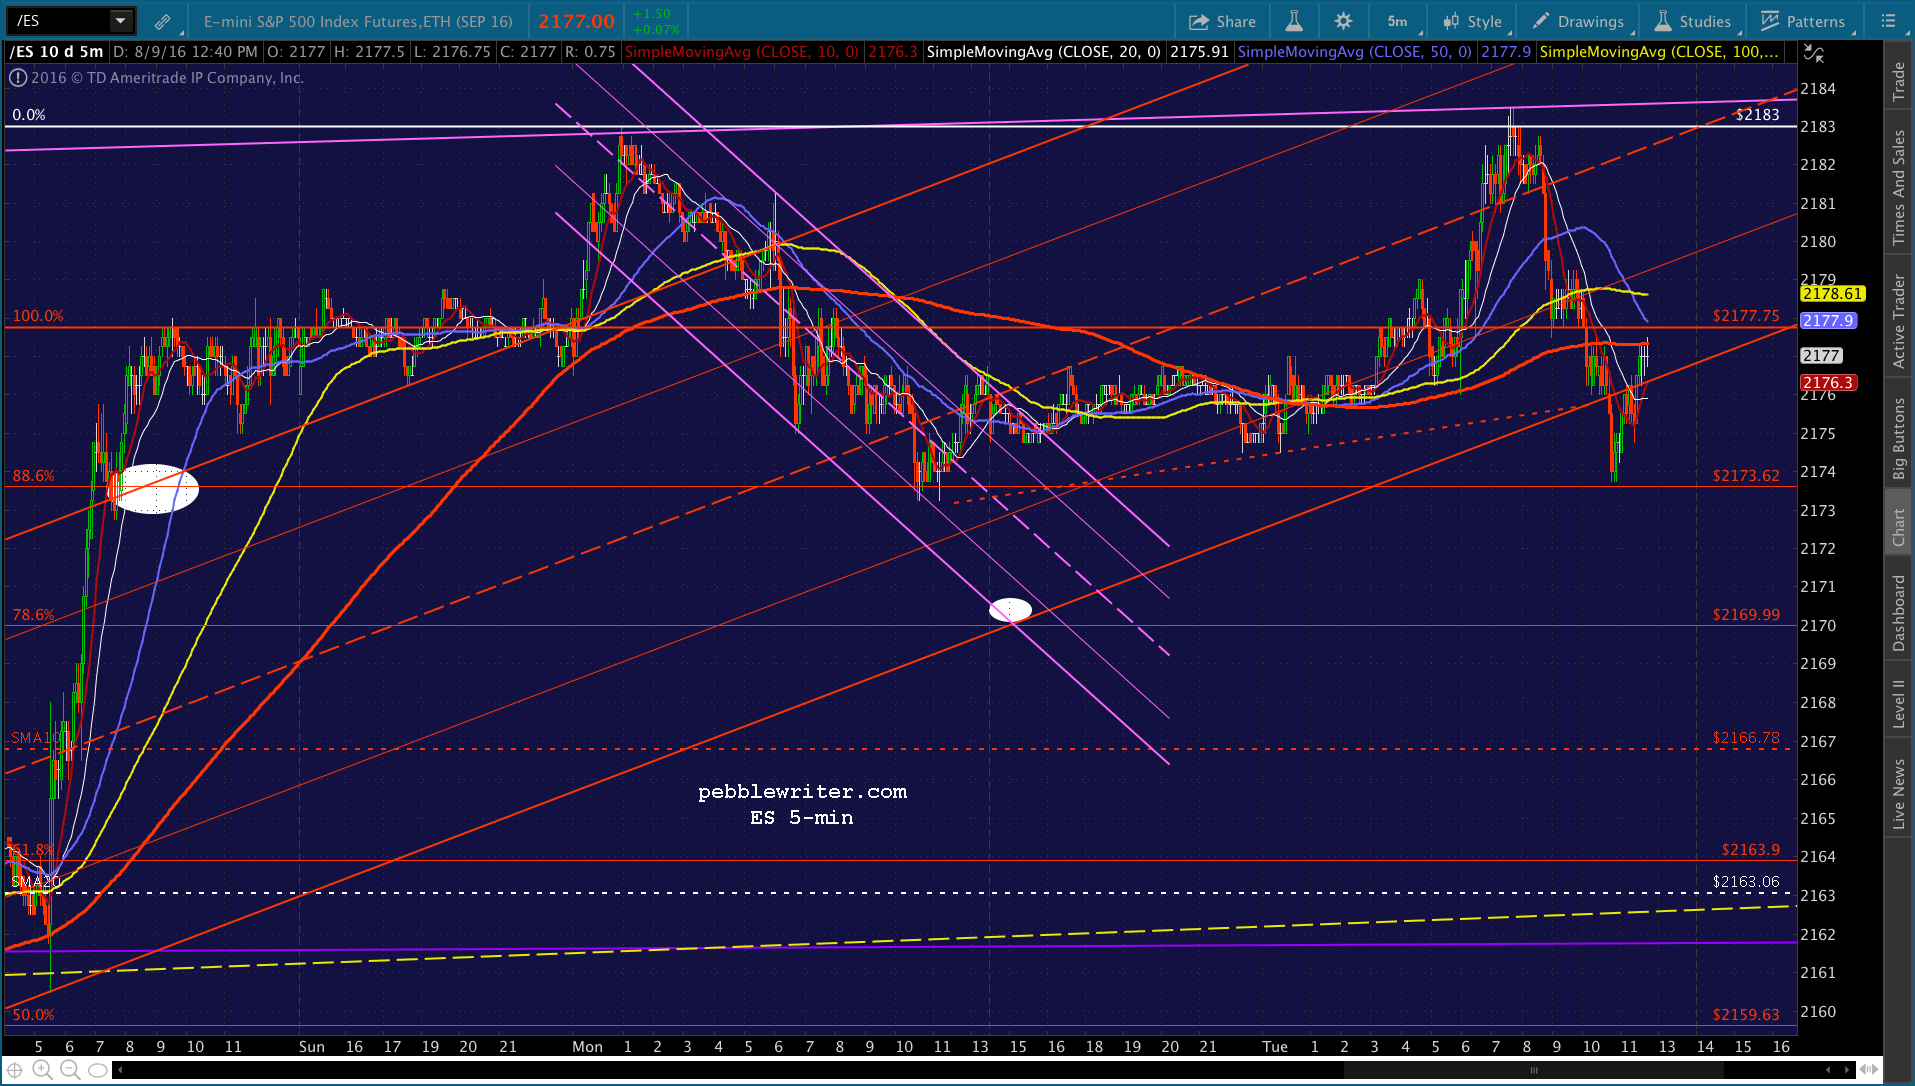Image resolution: width=1915 pixels, height=1086 pixels.
Task: Open the flask Edit Studies icon
Action: (1294, 21)
